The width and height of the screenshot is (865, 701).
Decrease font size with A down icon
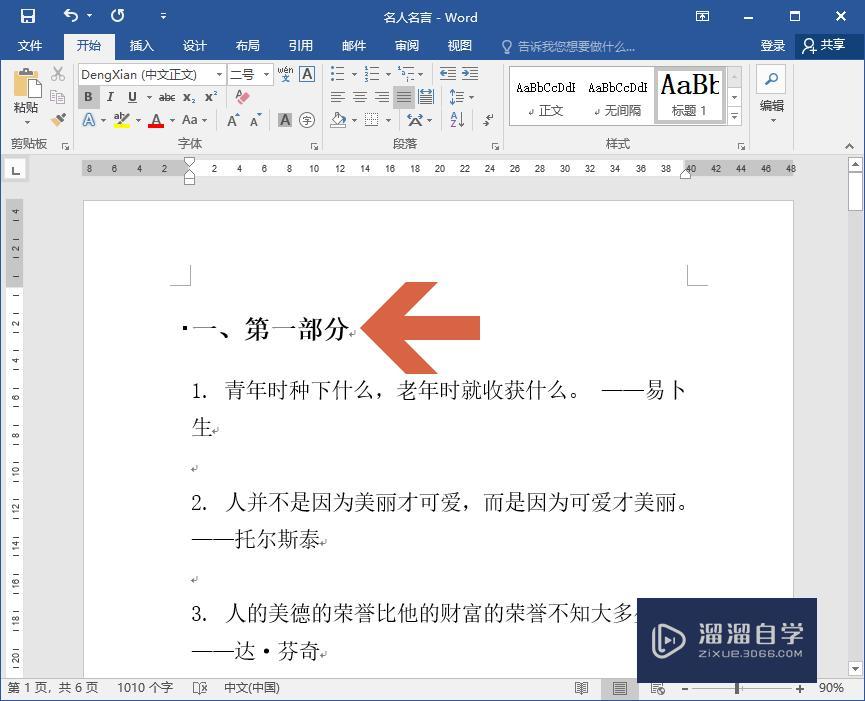[x=255, y=120]
